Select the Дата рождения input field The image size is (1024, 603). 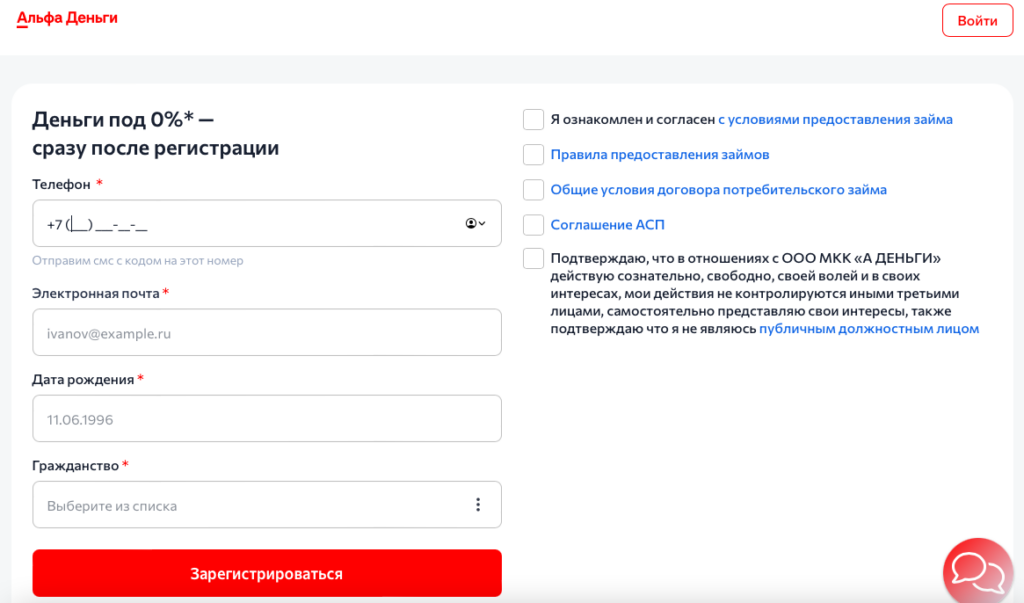coord(250,418)
